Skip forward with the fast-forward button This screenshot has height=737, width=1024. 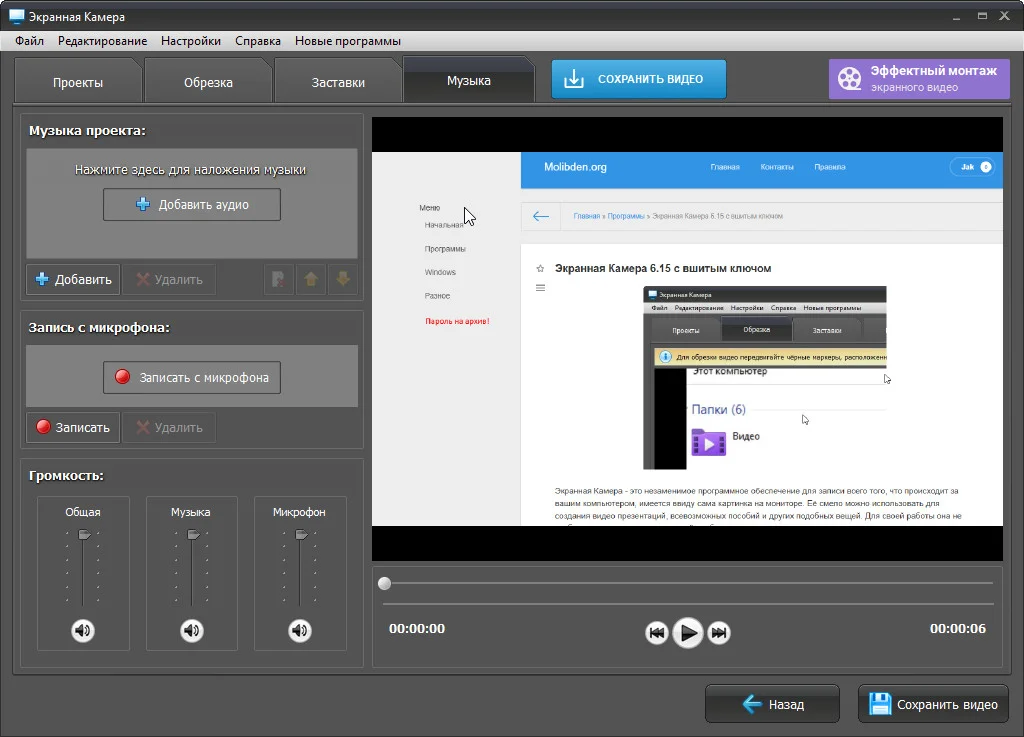(718, 633)
